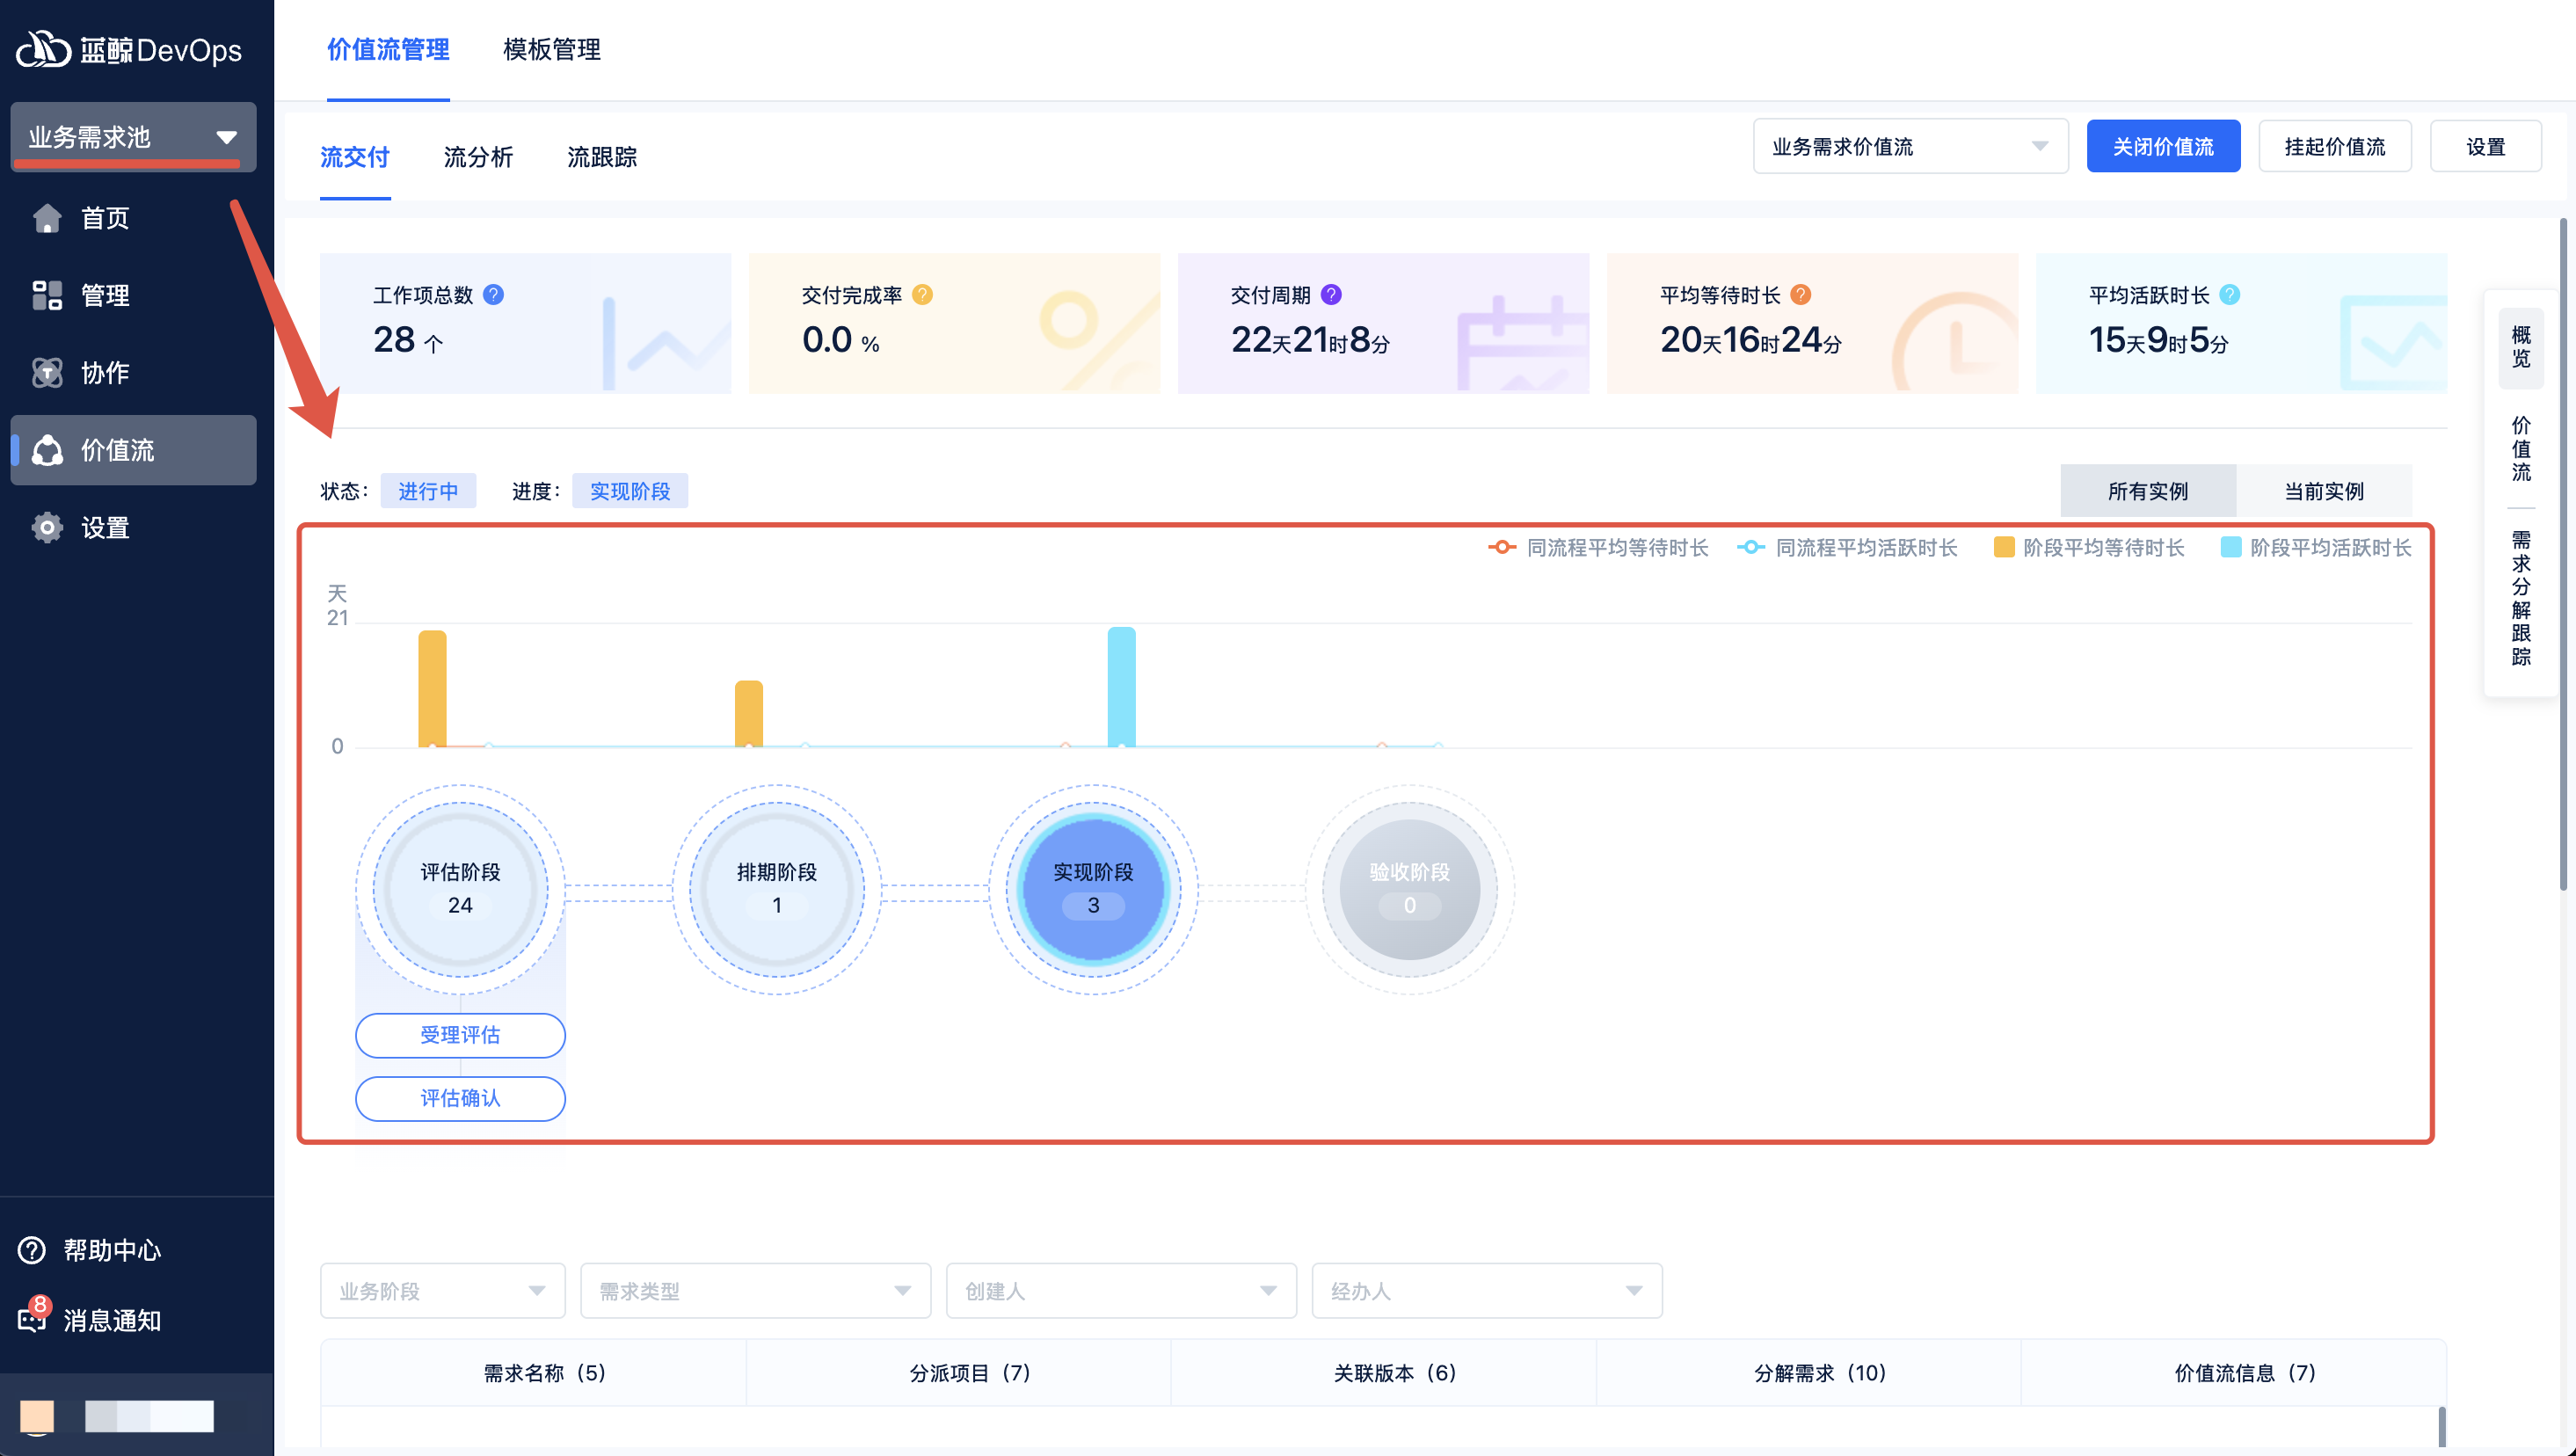Click the 受理评估 step button

point(460,1035)
